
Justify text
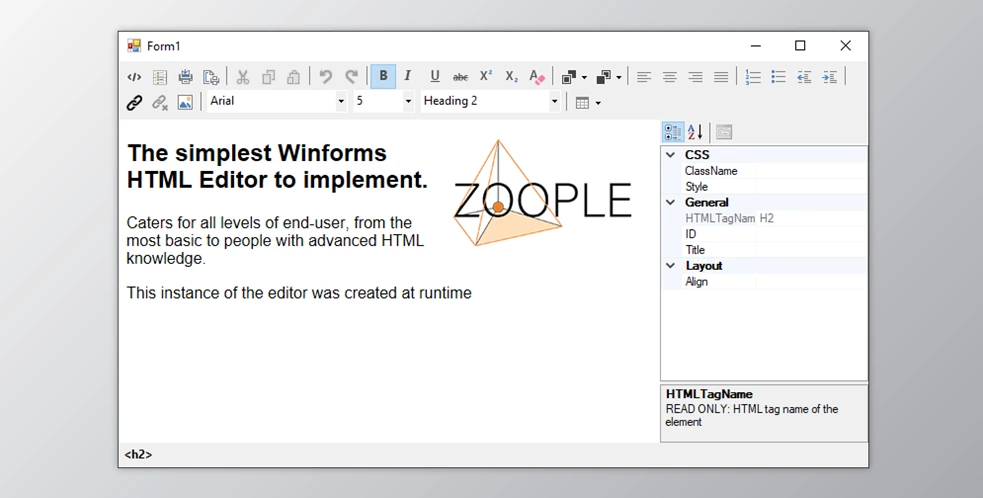721,77
